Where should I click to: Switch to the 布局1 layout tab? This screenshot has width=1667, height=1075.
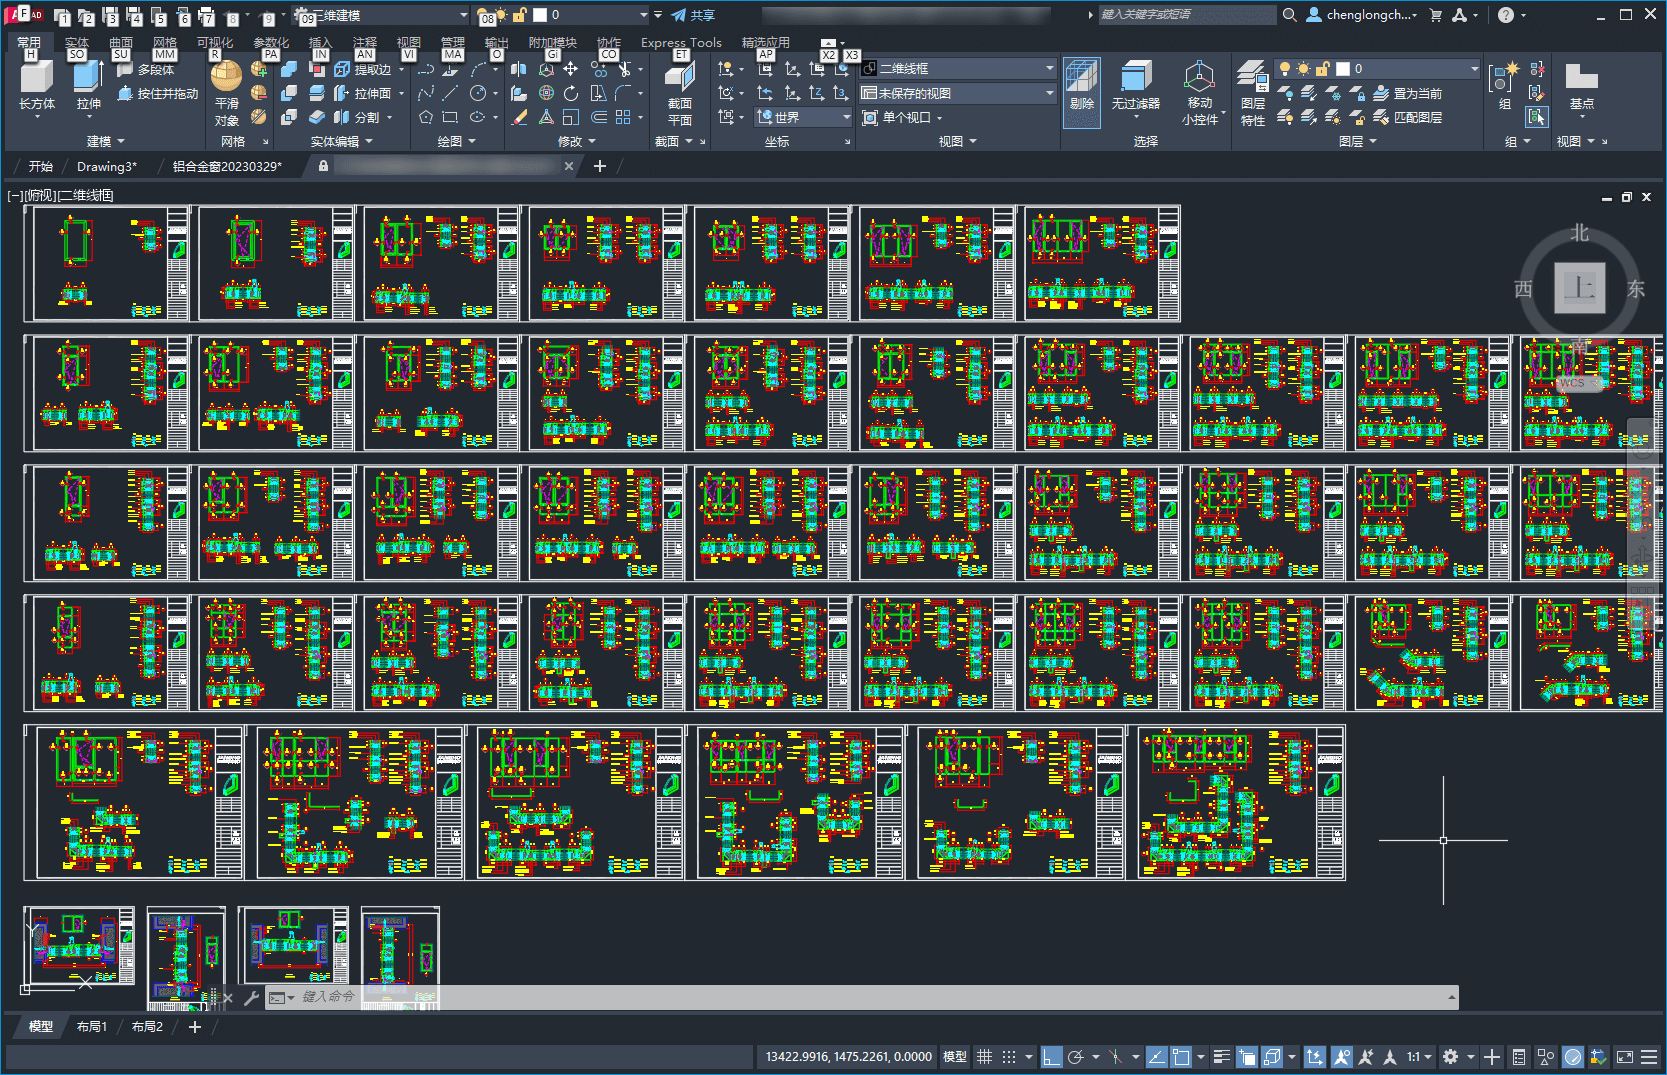click(x=92, y=1026)
